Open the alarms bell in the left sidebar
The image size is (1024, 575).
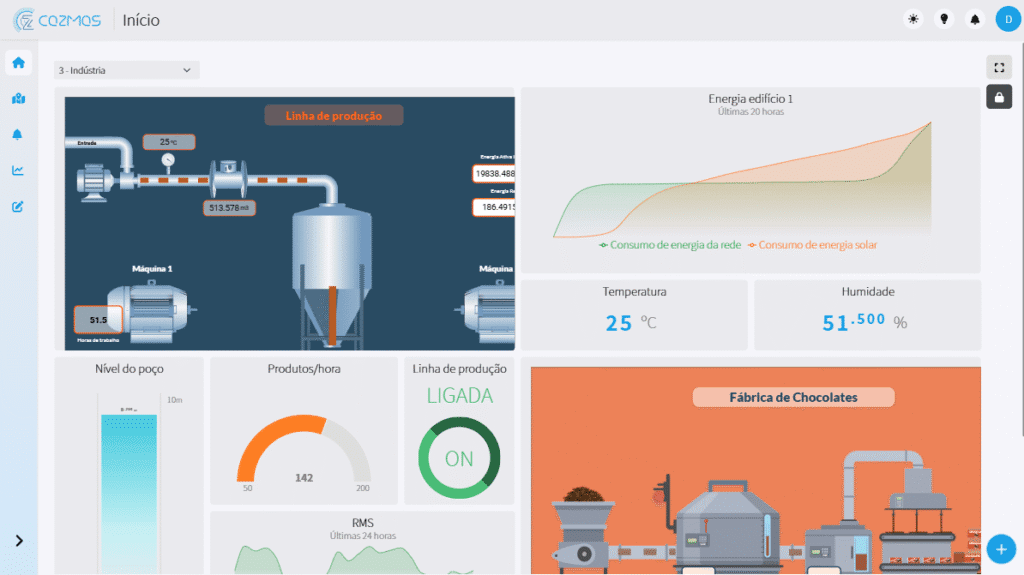click(18, 135)
